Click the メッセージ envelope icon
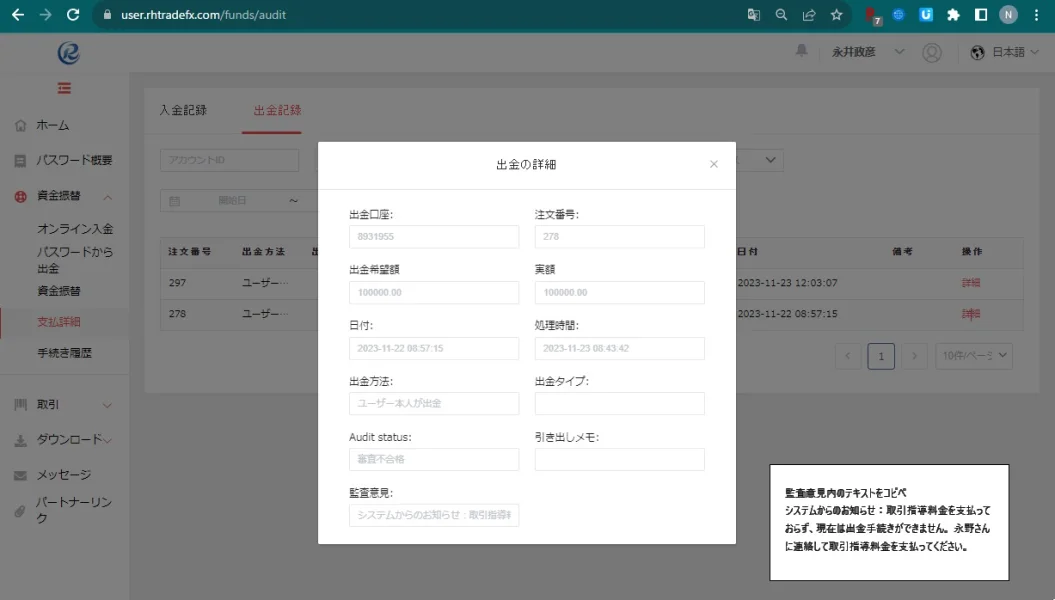1055x600 pixels. [22, 474]
